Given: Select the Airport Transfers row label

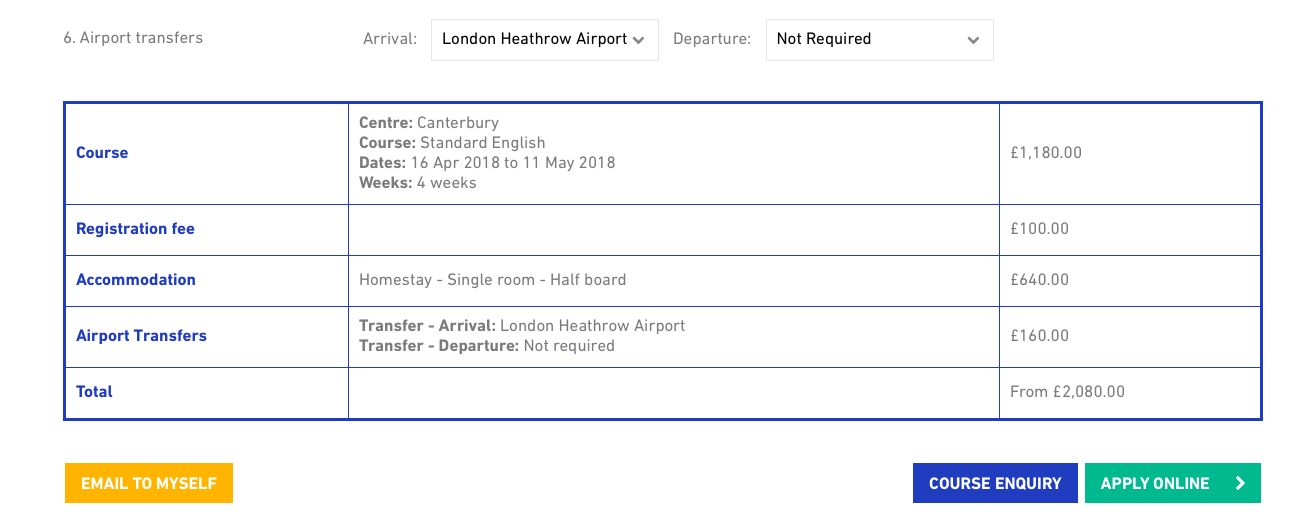Looking at the screenshot, I should click(x=141, y=336).
